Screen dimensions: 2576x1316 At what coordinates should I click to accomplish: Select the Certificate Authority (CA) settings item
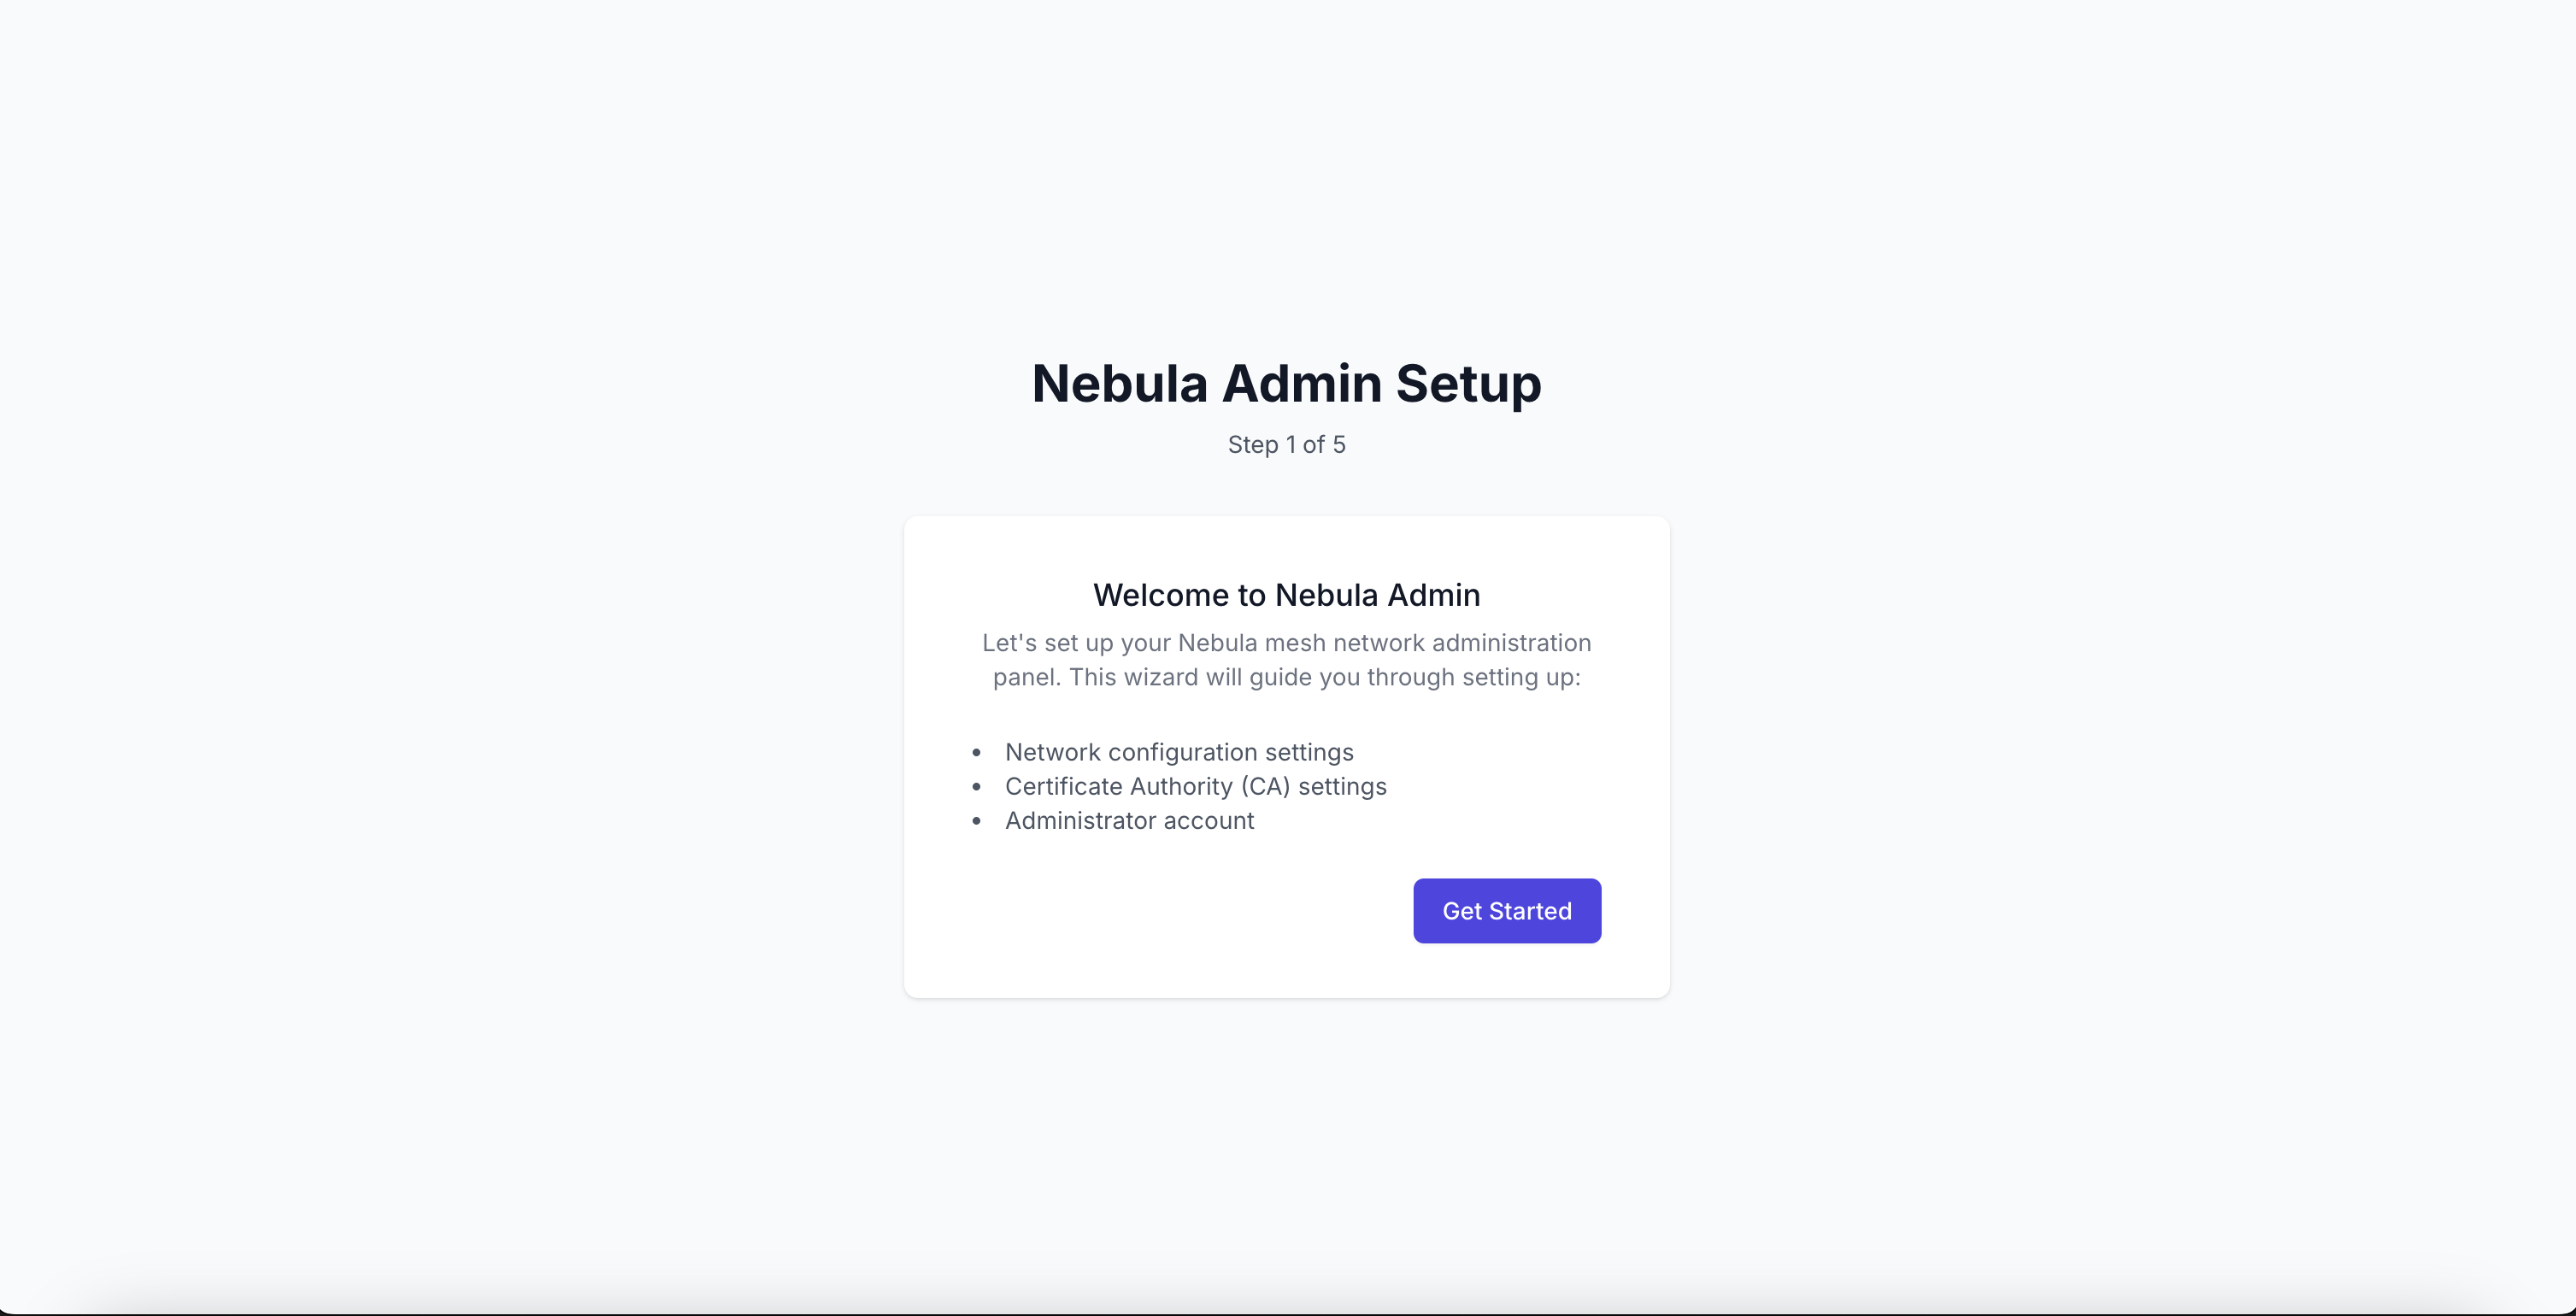(1195, 786)
